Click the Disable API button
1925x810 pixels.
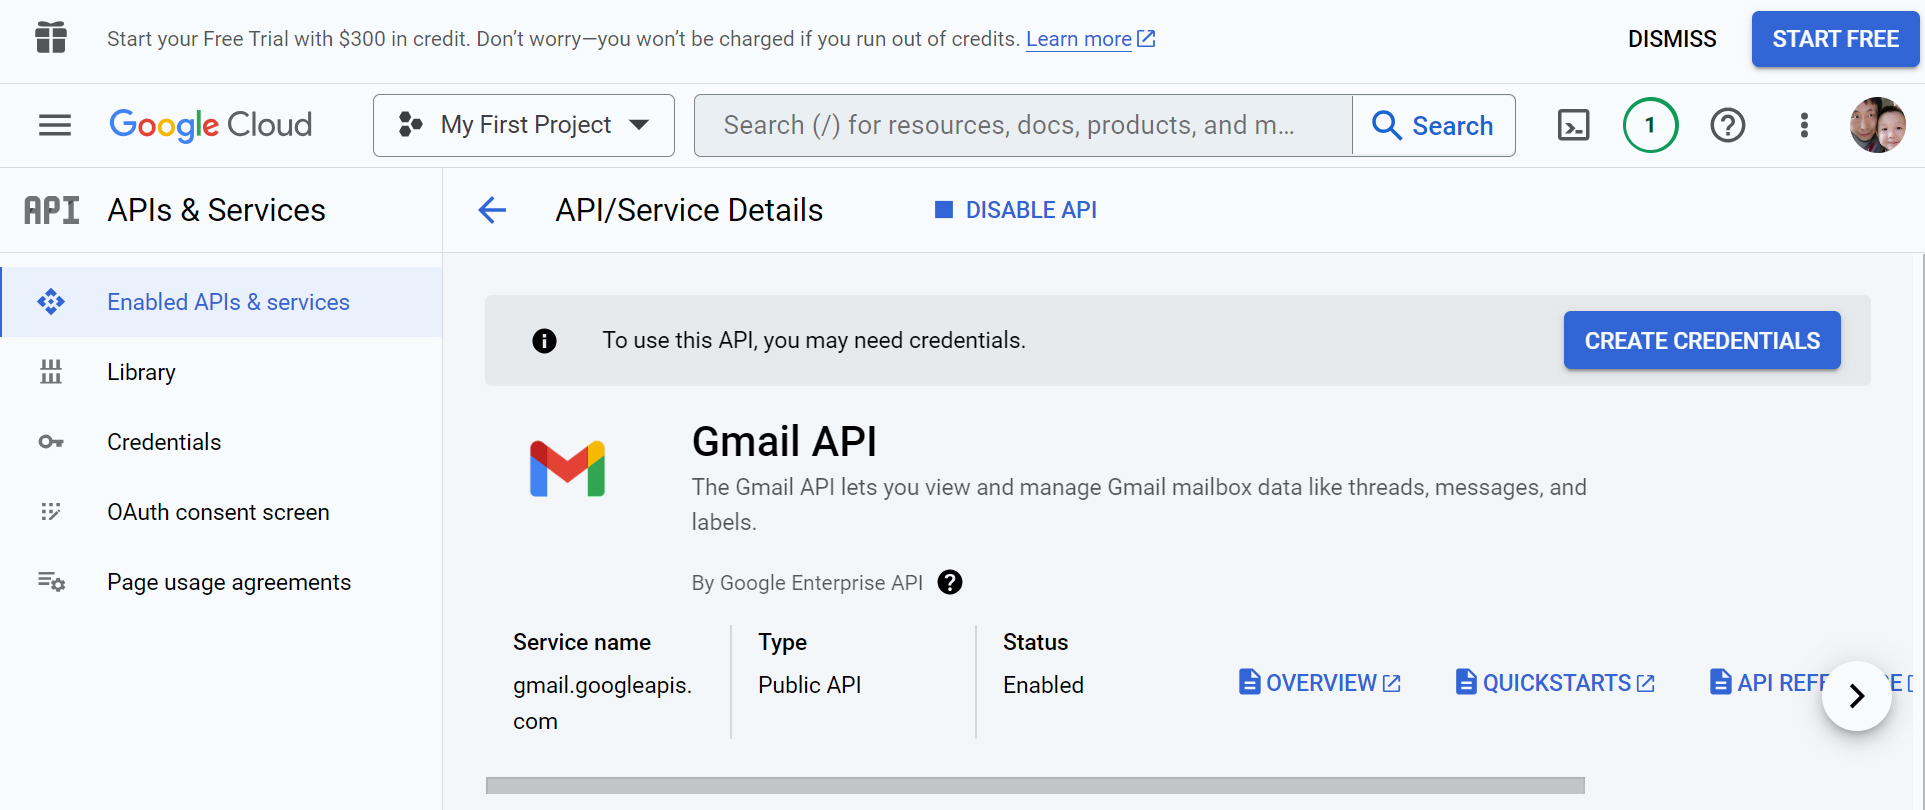coord(1016,210)
